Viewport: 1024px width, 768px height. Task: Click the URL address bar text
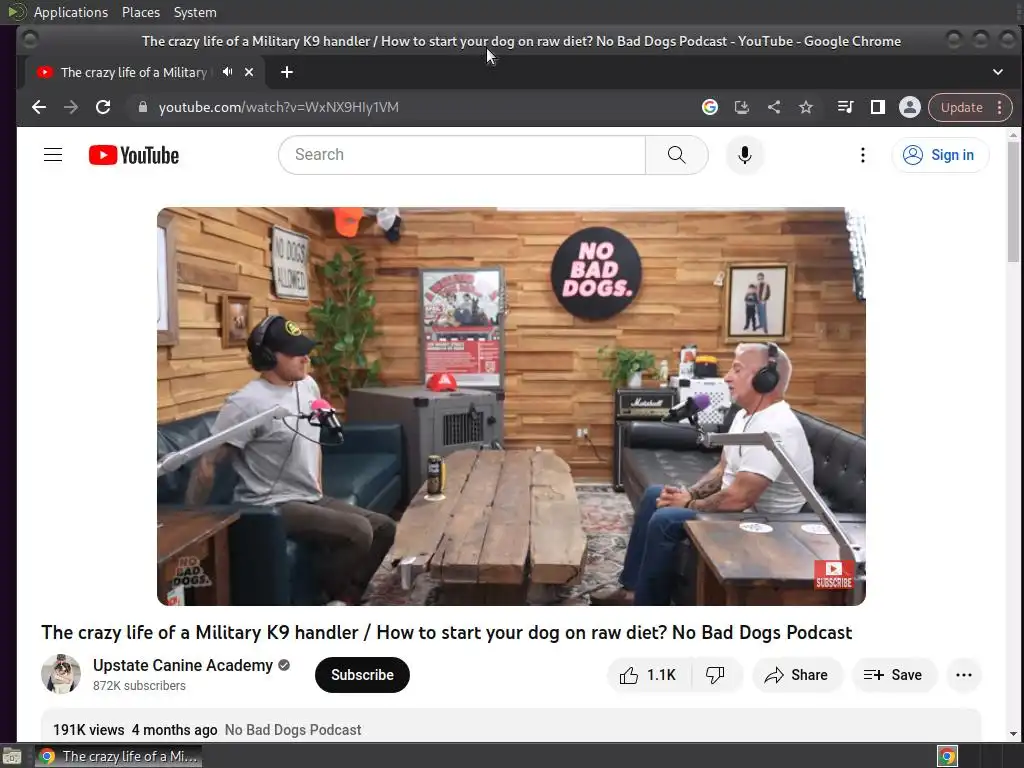tap(279, 107)
